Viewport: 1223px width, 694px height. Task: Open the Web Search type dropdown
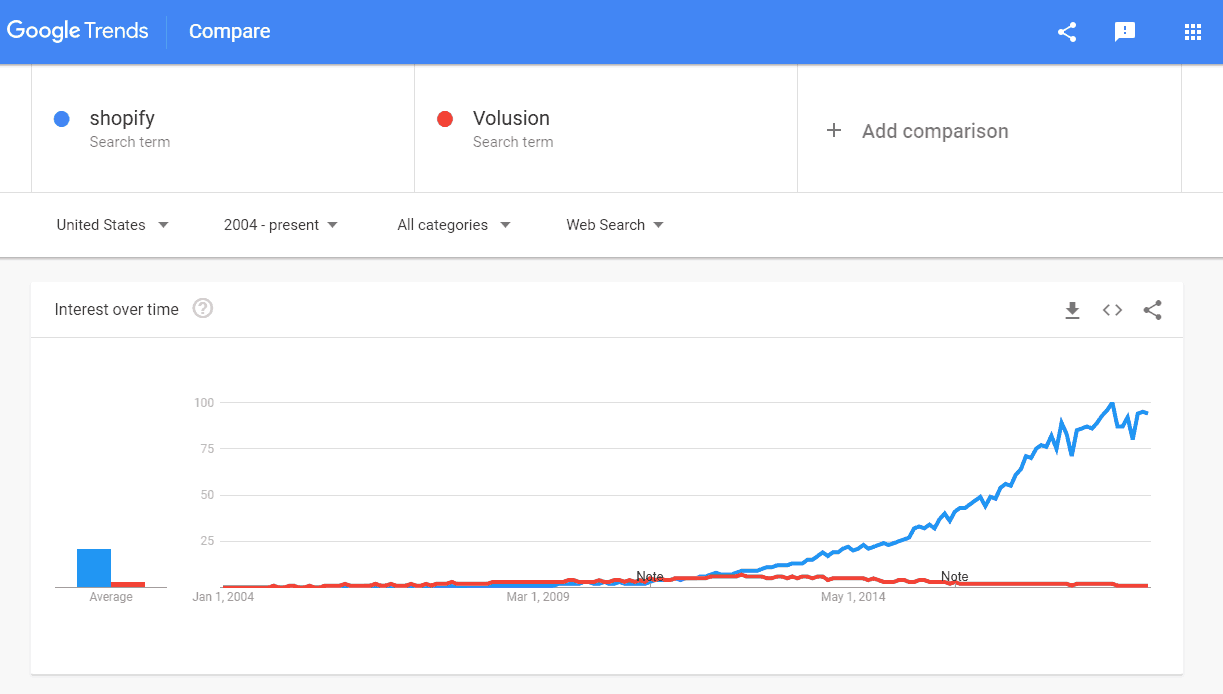pyautogui.click(x=615, y=225)
